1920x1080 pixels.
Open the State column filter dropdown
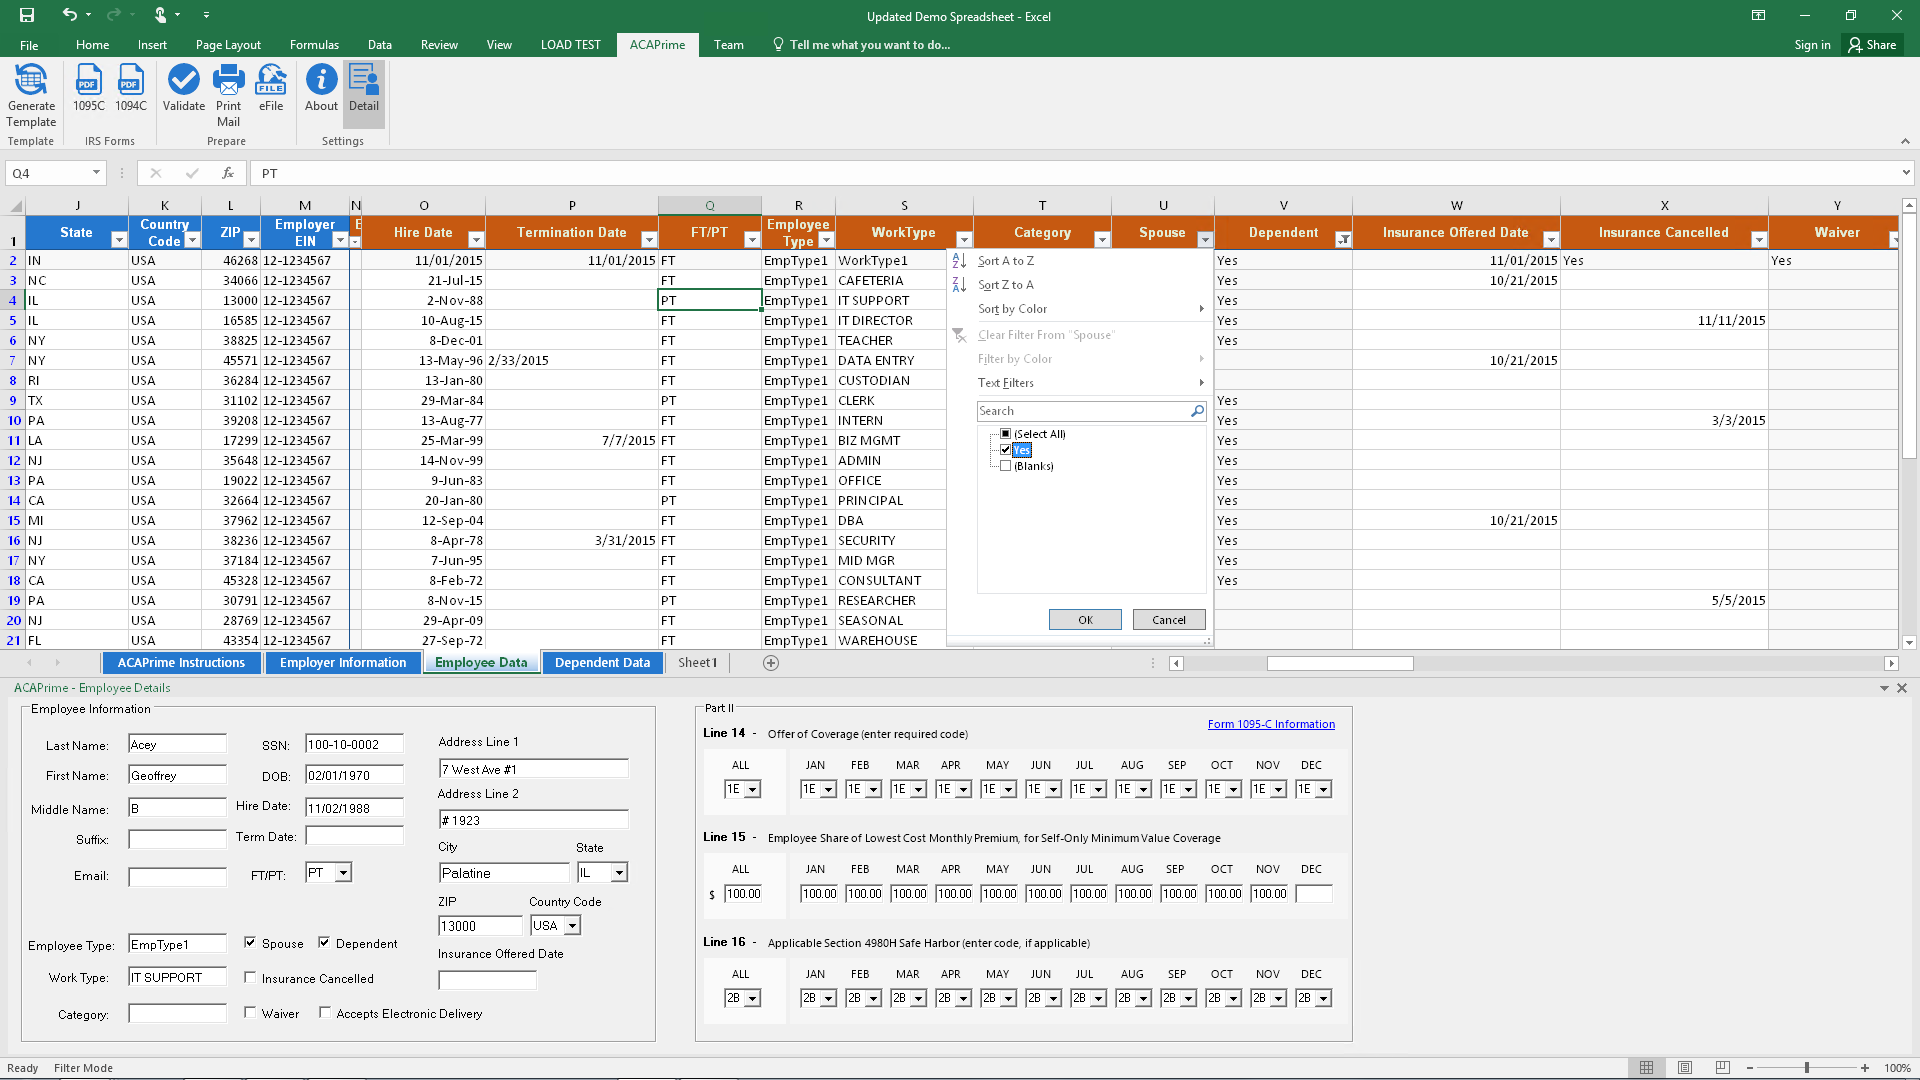(x=119, y=240)
